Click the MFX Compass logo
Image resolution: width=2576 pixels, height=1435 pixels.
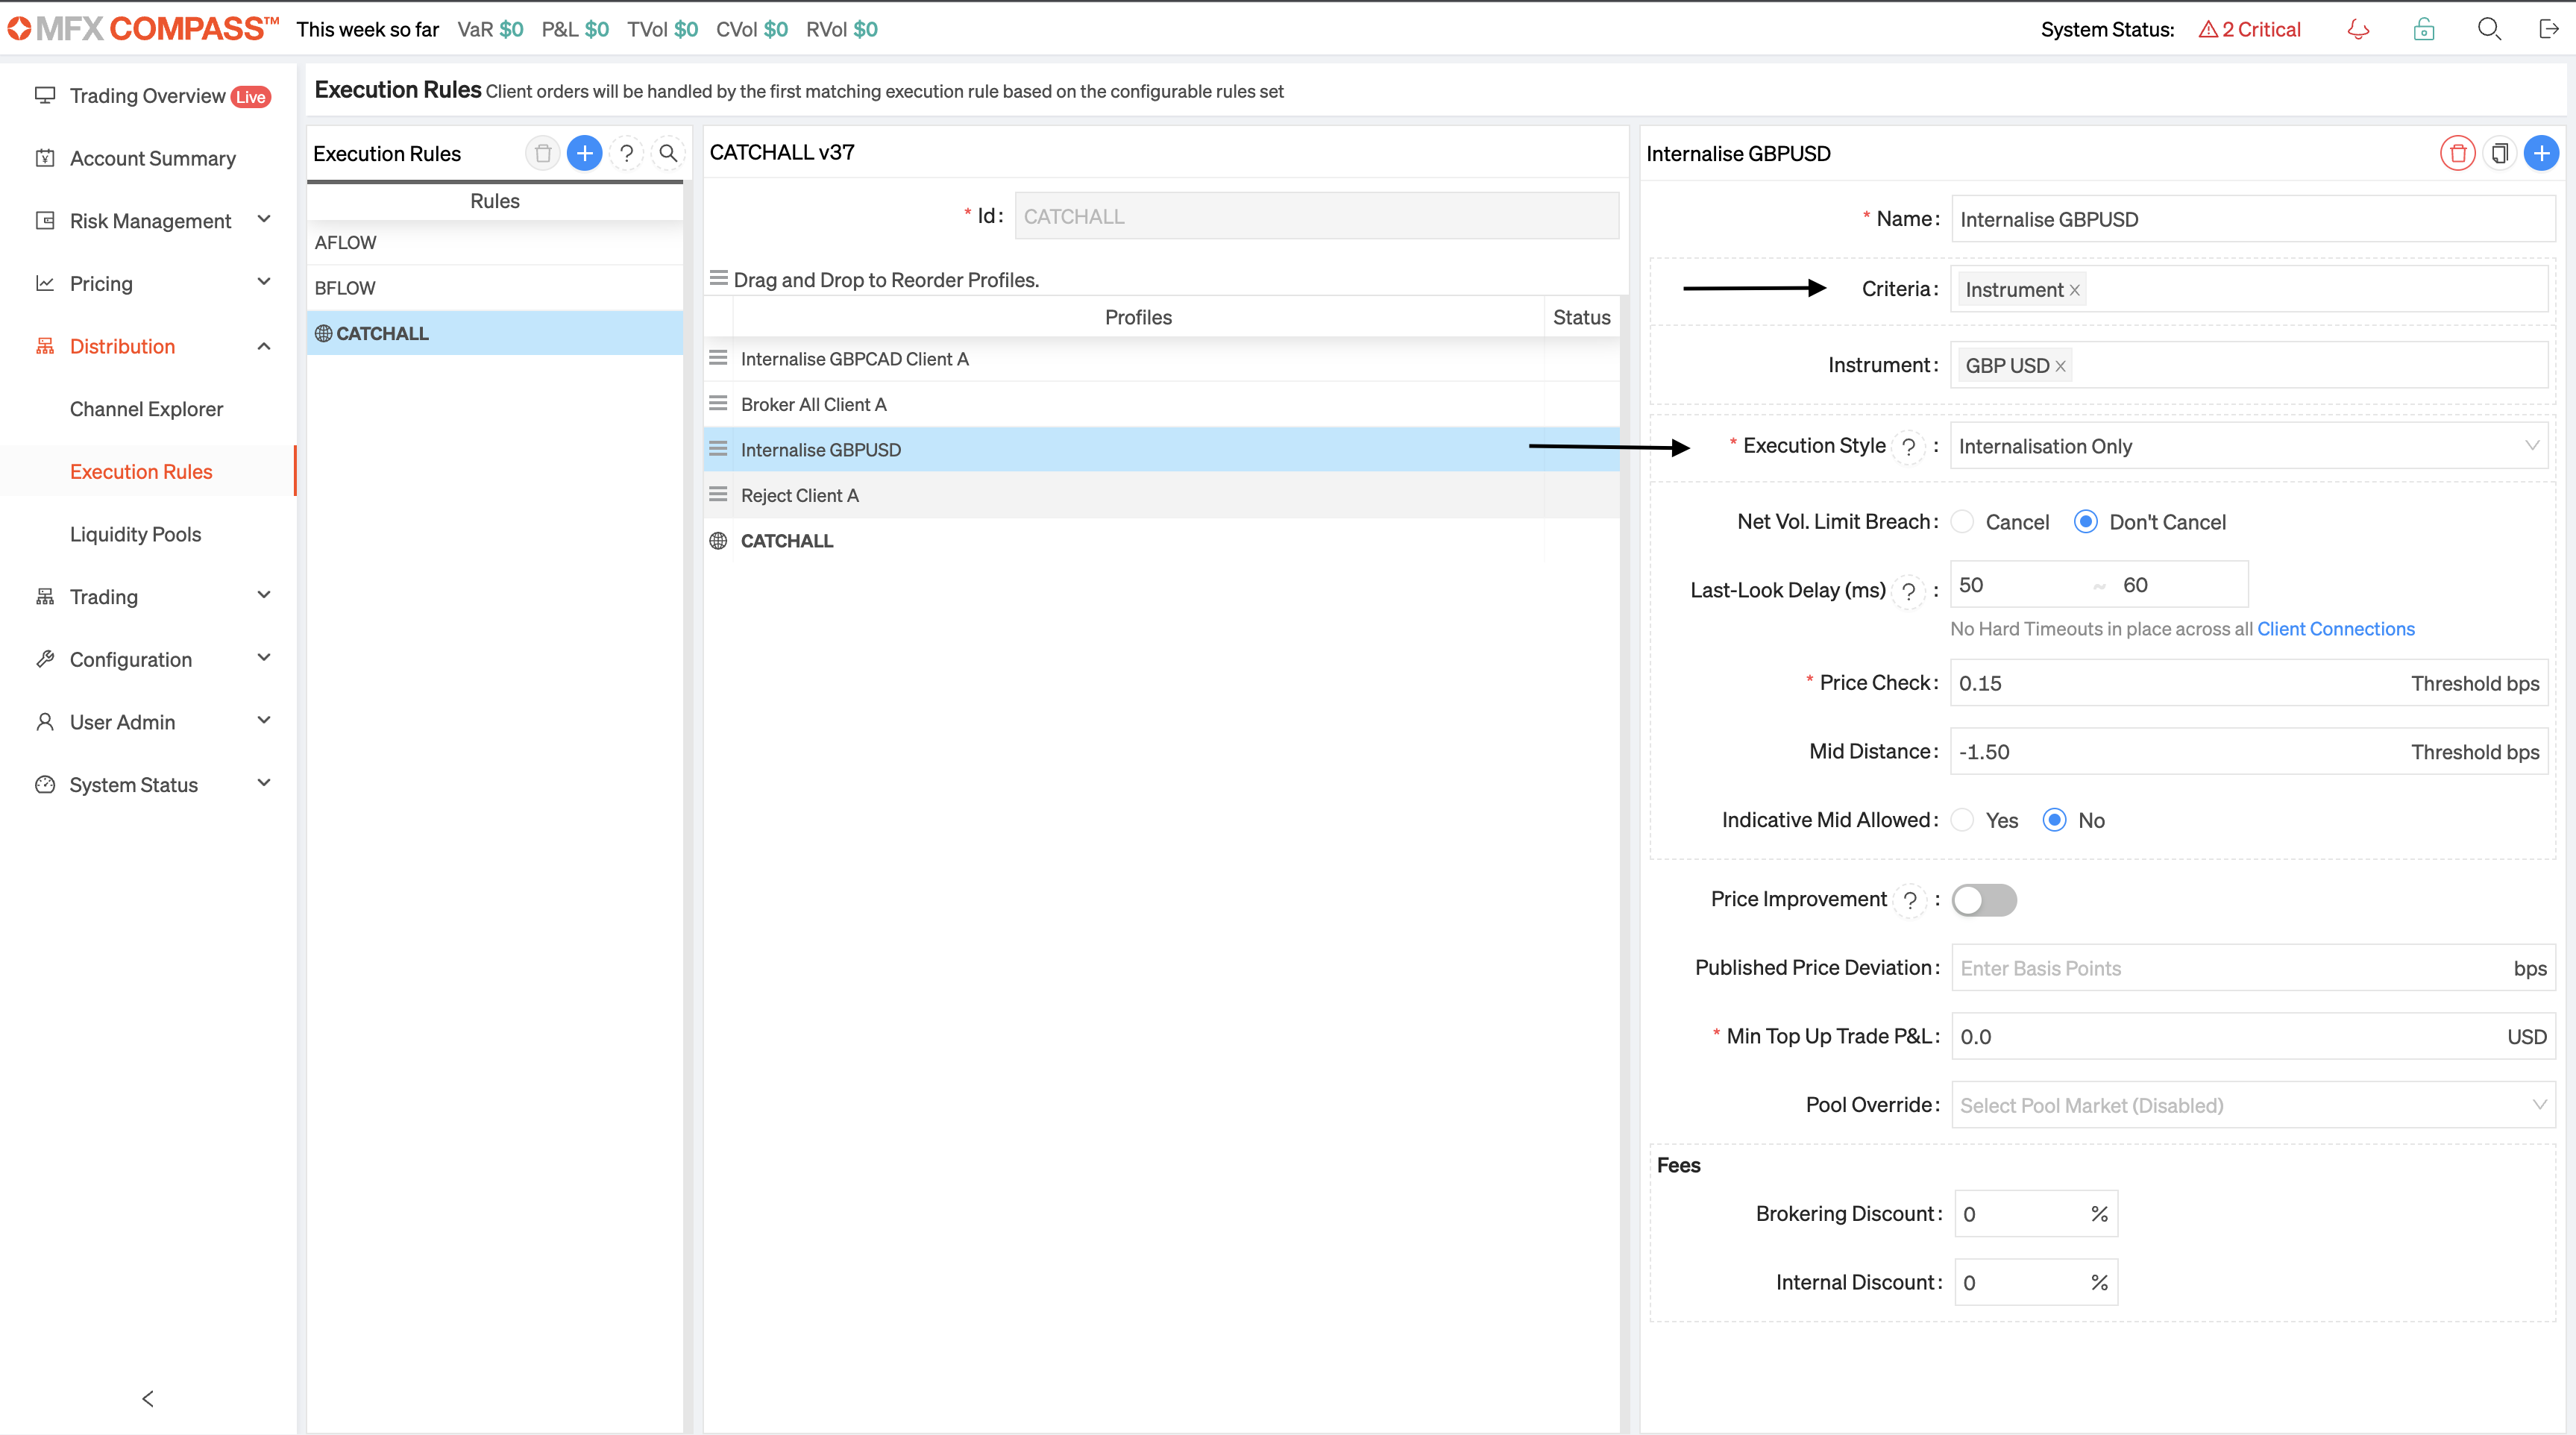(143, 28)
